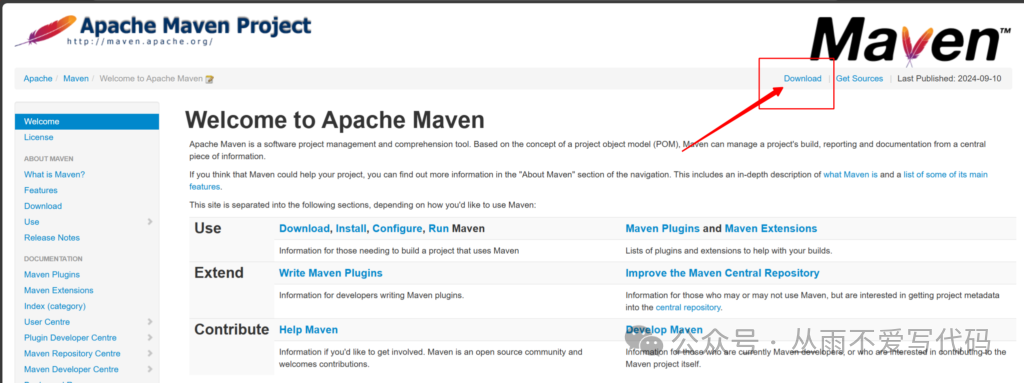
Task: Open What is Maven? sidebar item
Action: point(54,175)
